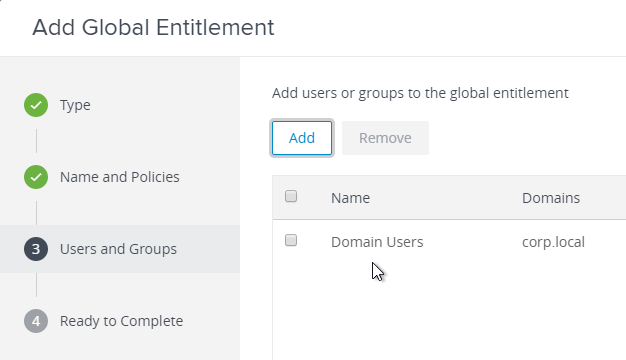Image resolution: width=626 pixels, height=360 pixels.
Task: Click the green checkmark beside Name and Policies
Action: click(x=36, y=177)
